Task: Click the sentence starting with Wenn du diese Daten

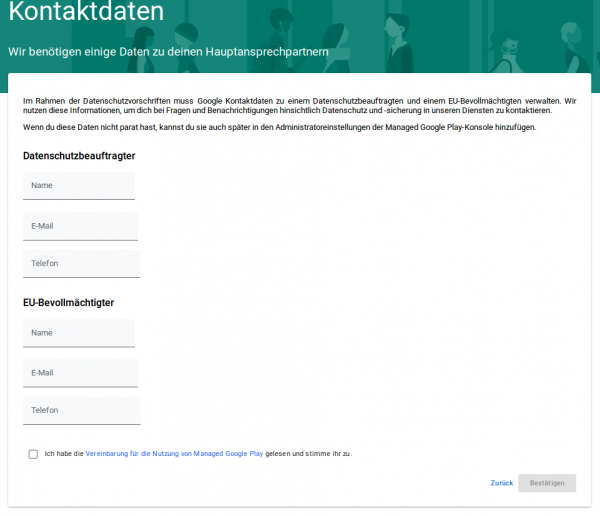Action: [279, 128]
